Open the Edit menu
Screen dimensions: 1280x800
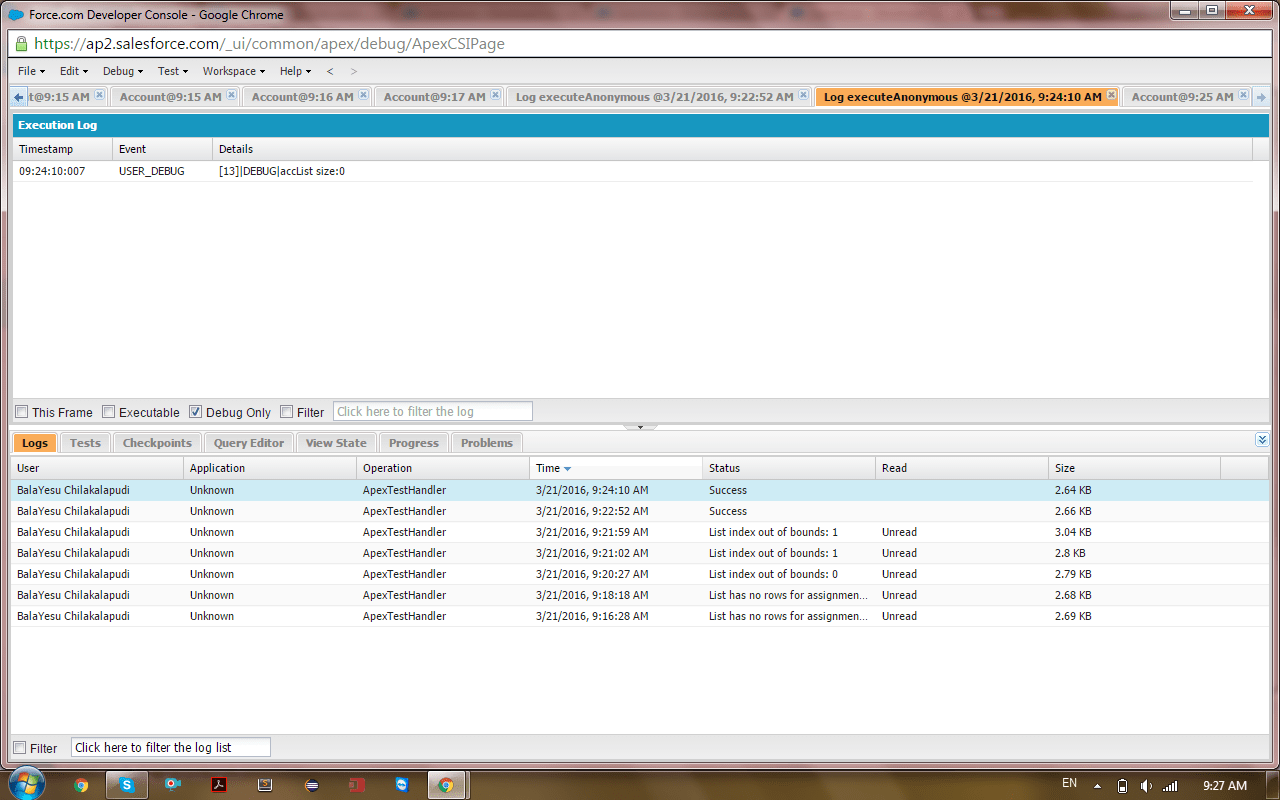(73, 71)
